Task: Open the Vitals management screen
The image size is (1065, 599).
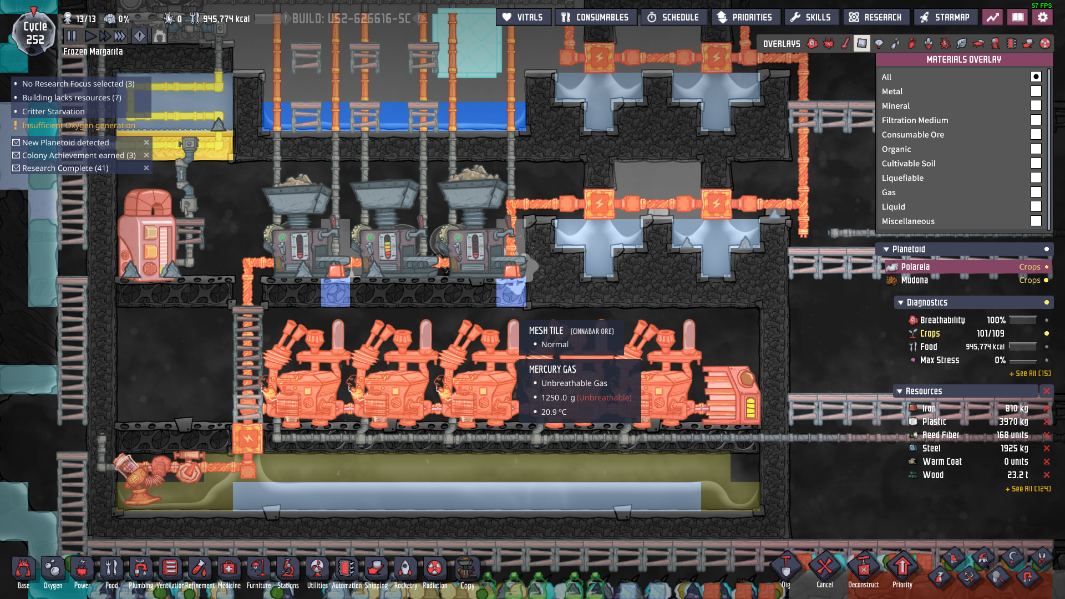Action: 521,17
